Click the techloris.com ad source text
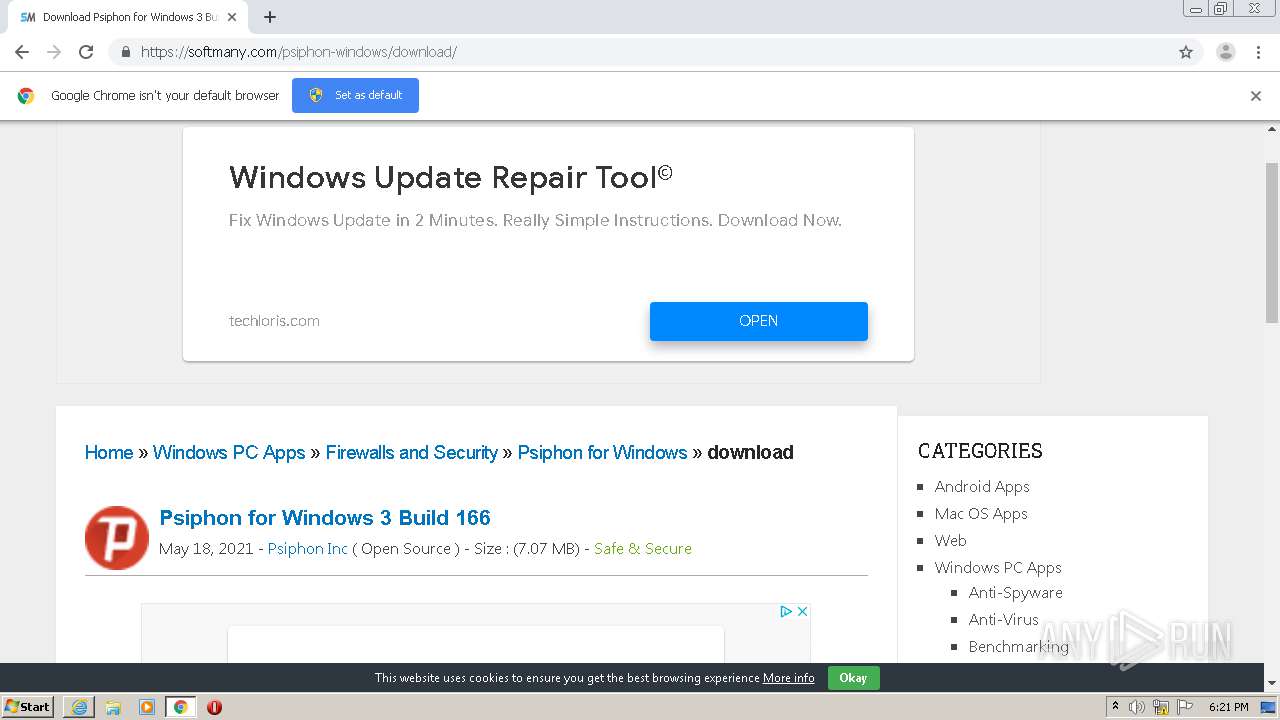1280x720 pixels. [x=274, y=321]
